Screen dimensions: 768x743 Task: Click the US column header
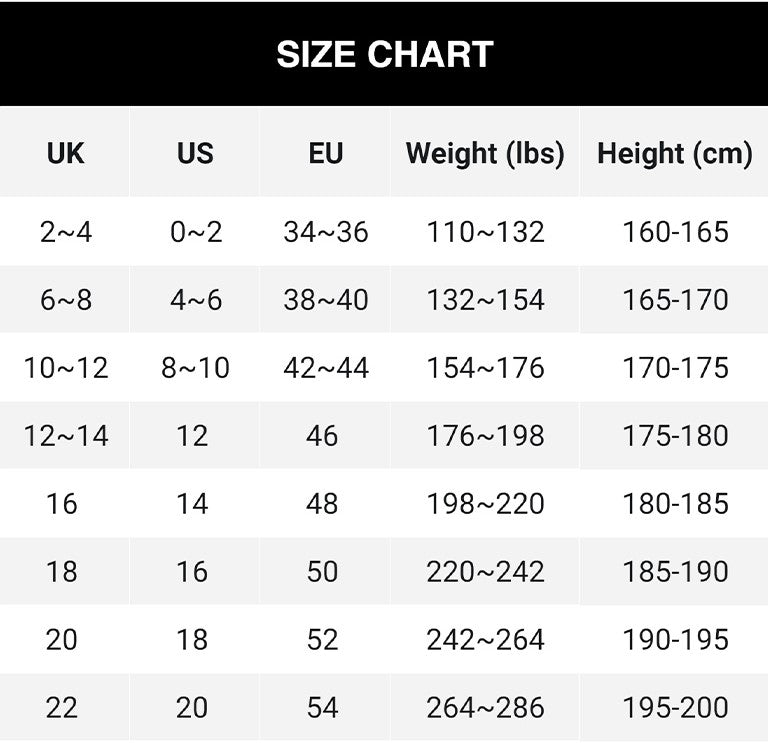pyautogui.click(x=195, y=153)
